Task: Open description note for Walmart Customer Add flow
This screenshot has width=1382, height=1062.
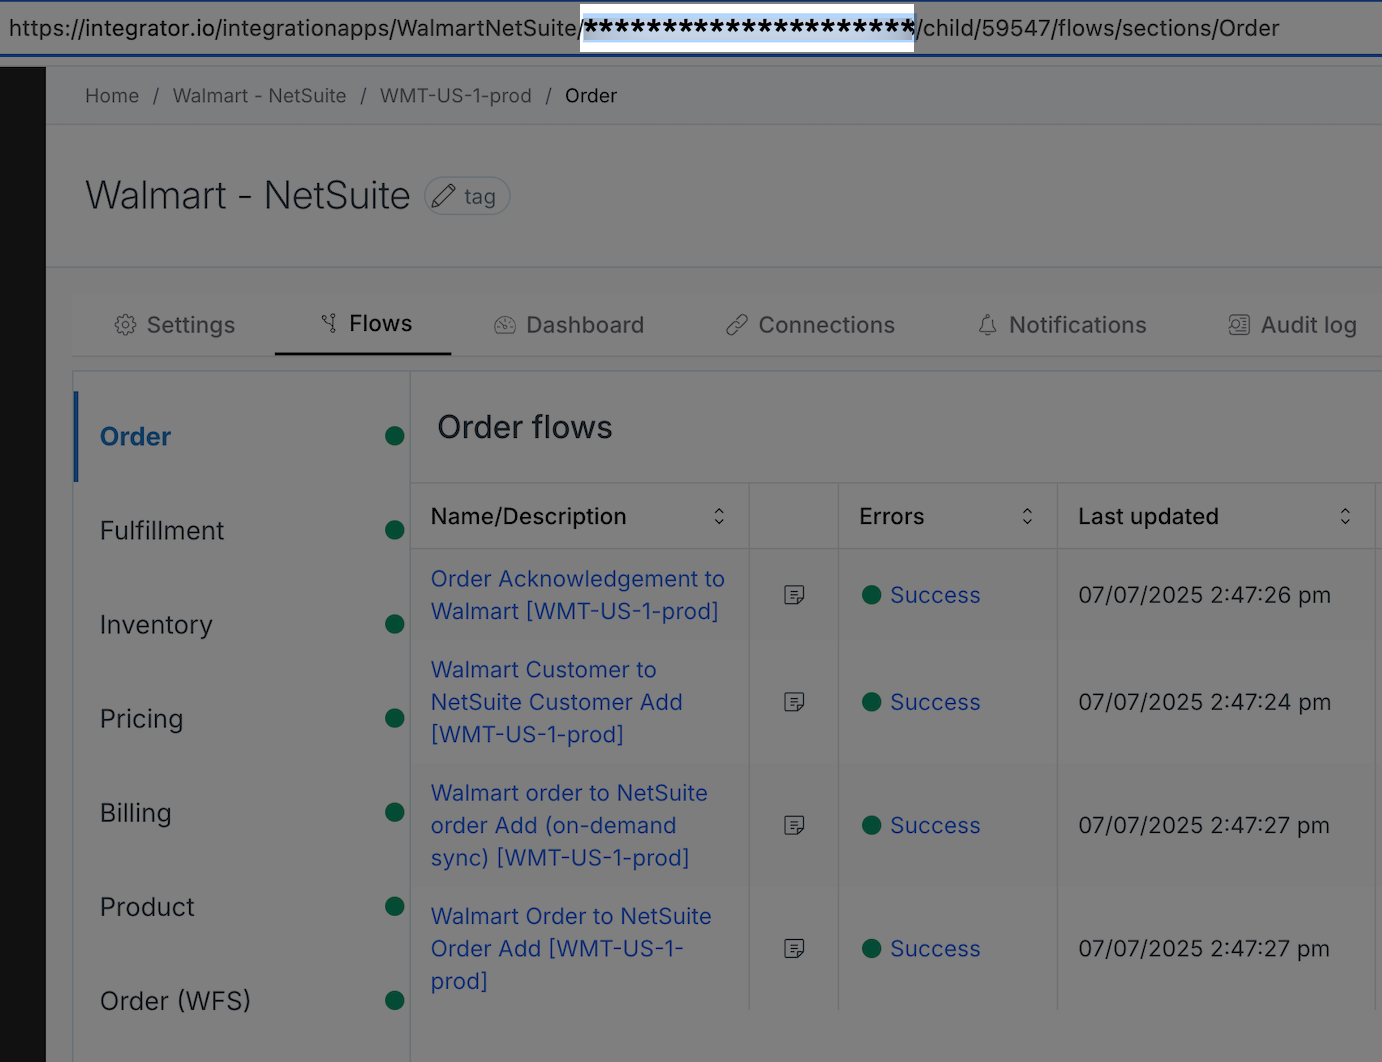Action: (x=794, y=702)
